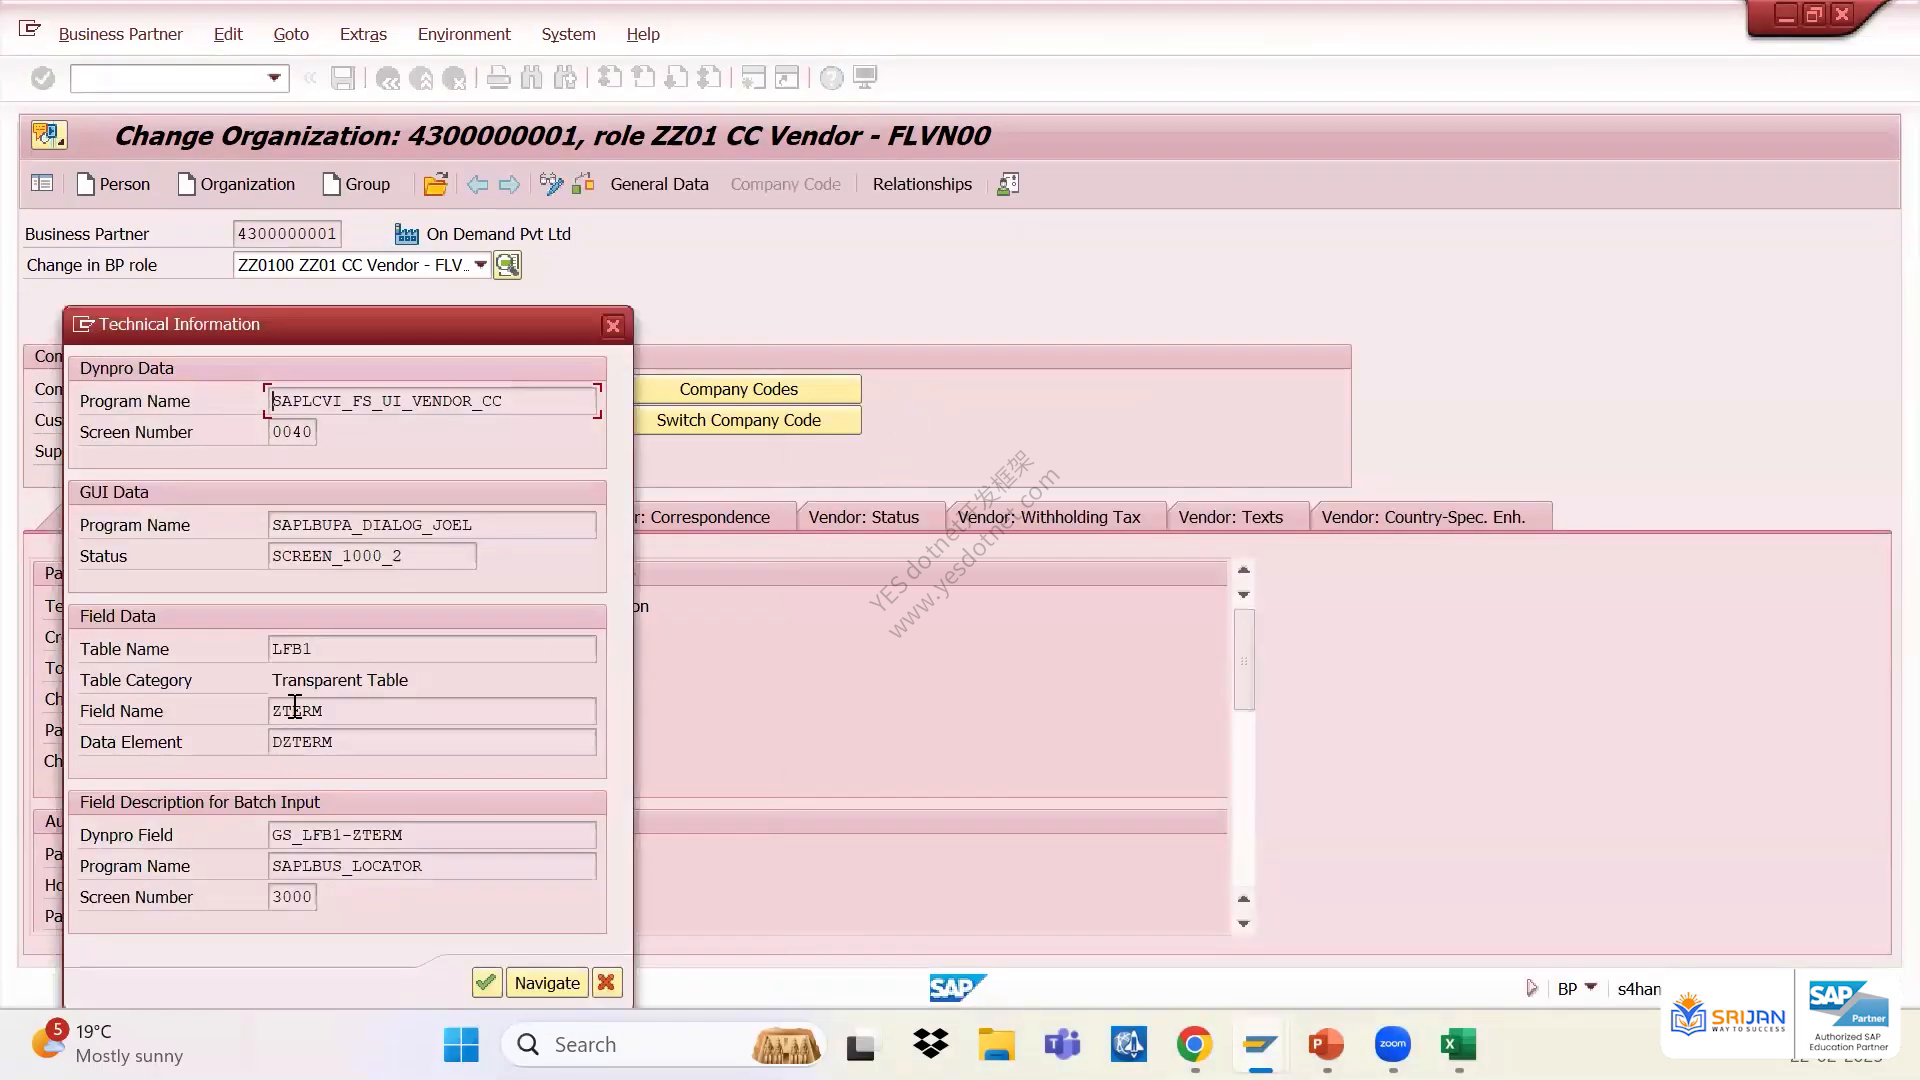Screen dimensions: 1920x1080
Task: Click the General Data button
Action: (659, 184)
